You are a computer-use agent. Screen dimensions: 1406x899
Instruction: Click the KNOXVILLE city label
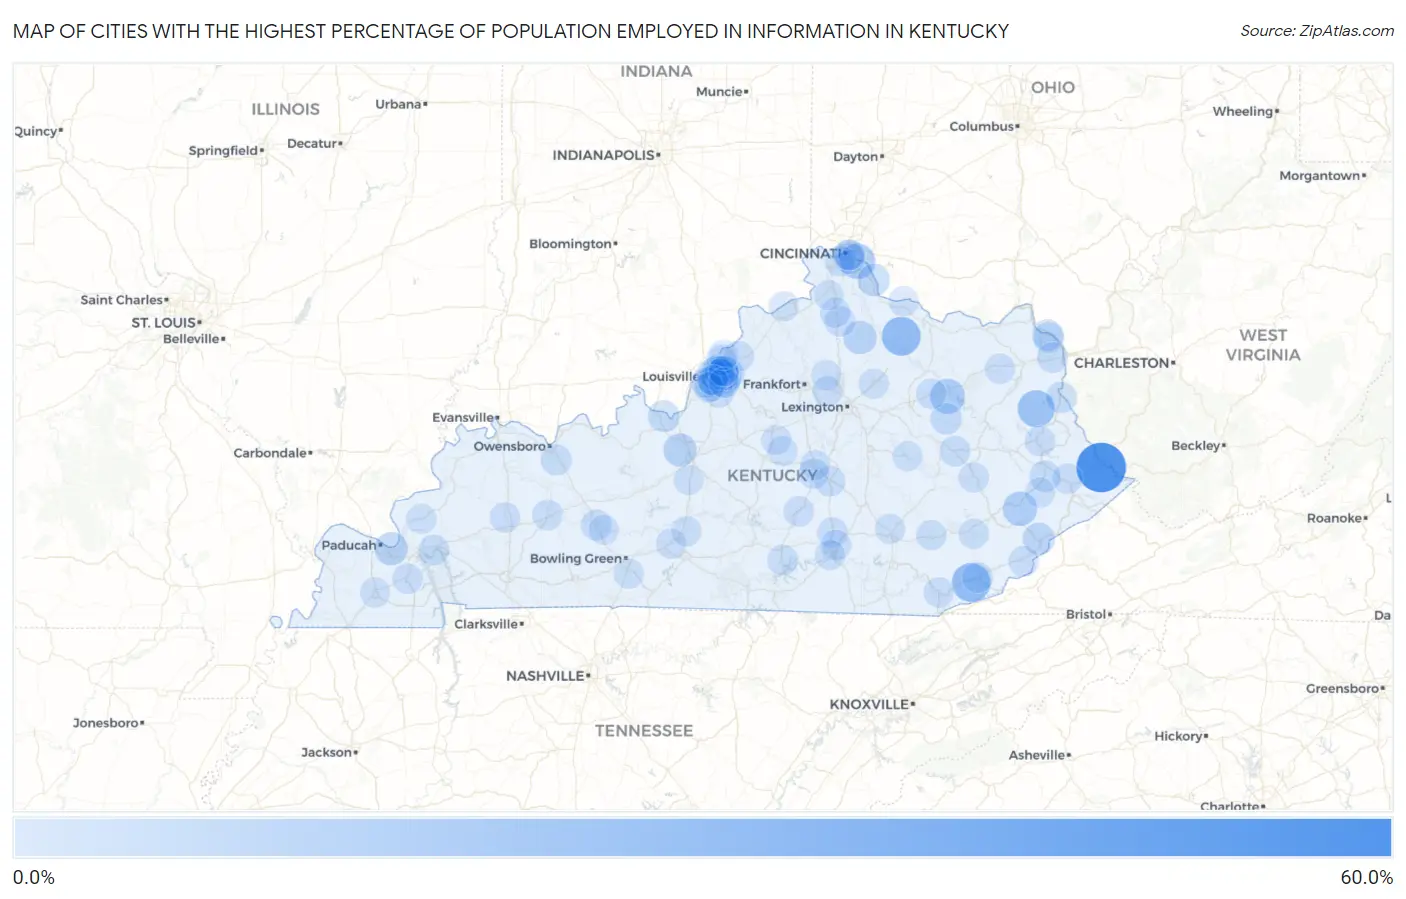point(870,704)
